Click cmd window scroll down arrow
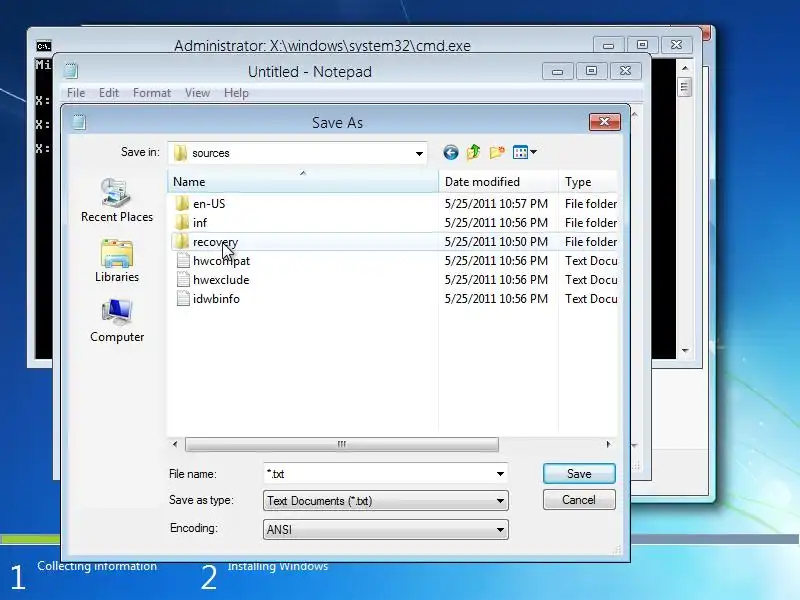Screen dimensions: 800x600 click(685, 351)
